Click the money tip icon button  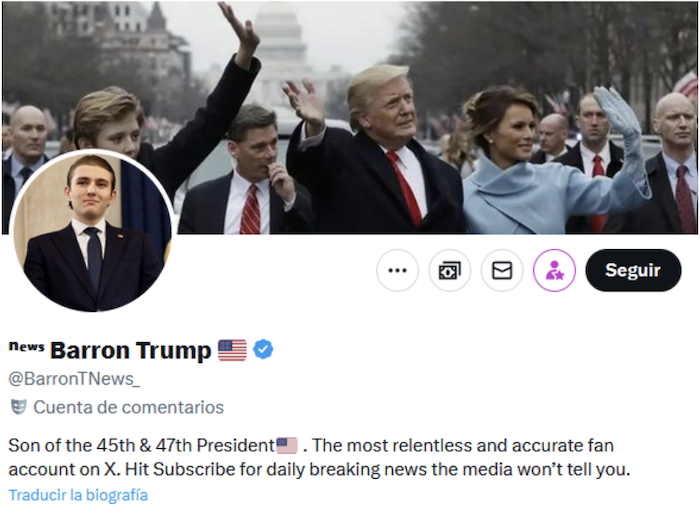(449, 271)
